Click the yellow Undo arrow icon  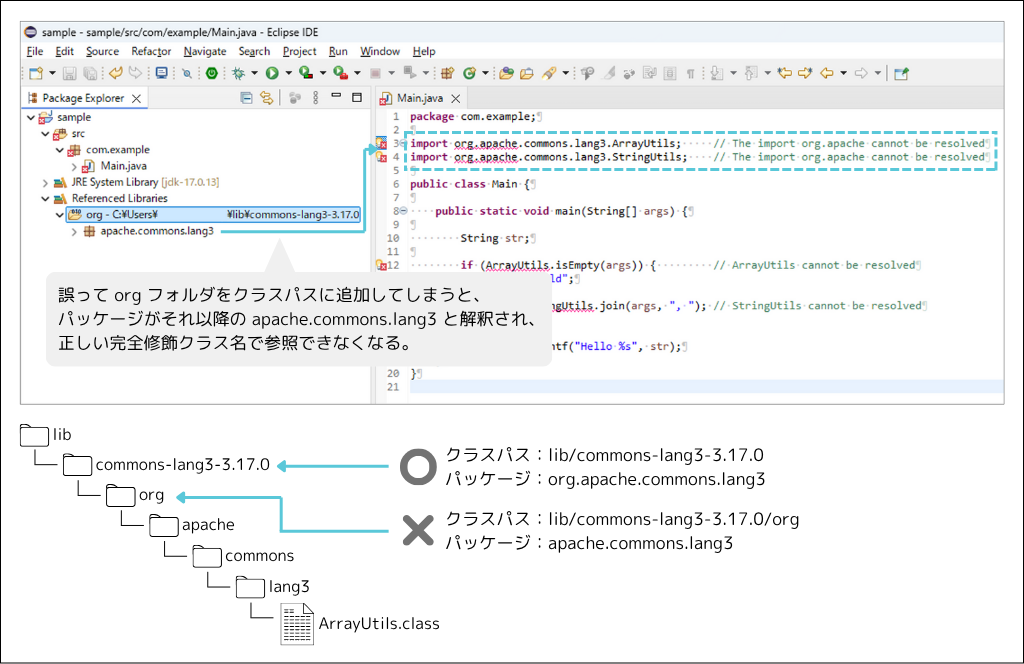(116, 73)
